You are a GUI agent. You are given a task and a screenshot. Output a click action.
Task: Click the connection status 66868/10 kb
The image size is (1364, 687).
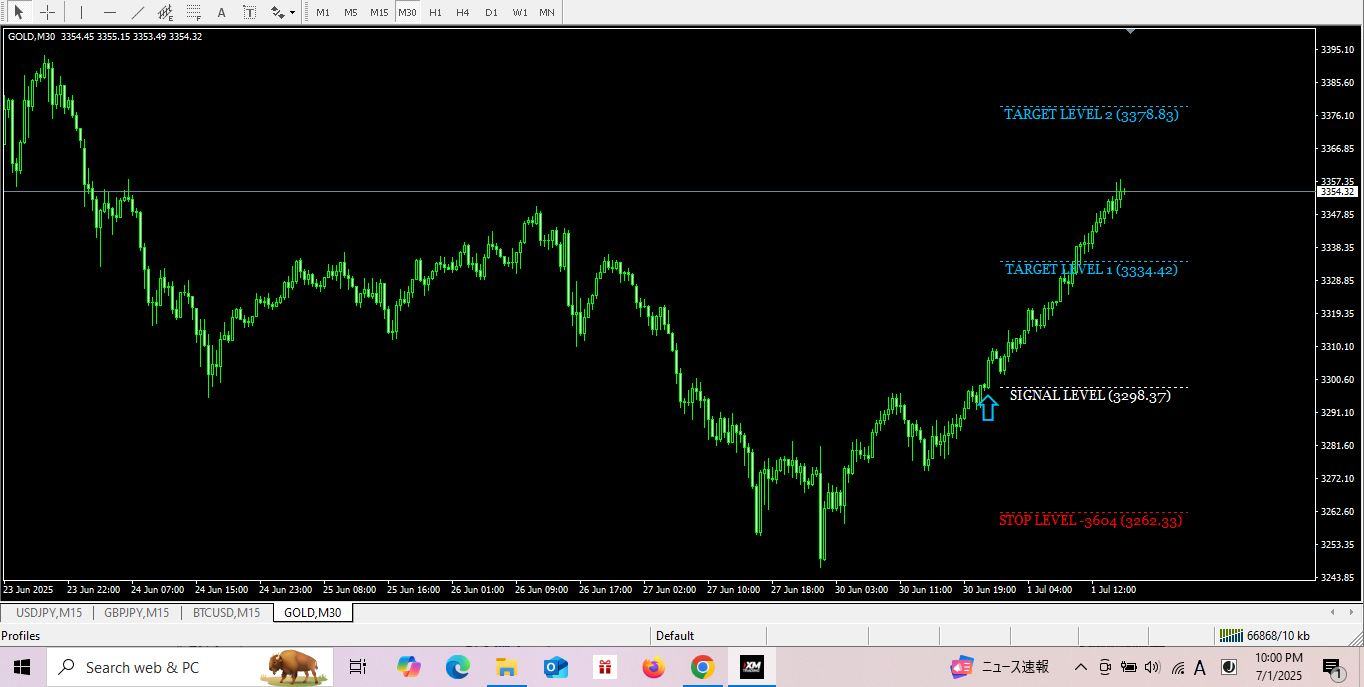[x=1265, y=636]
